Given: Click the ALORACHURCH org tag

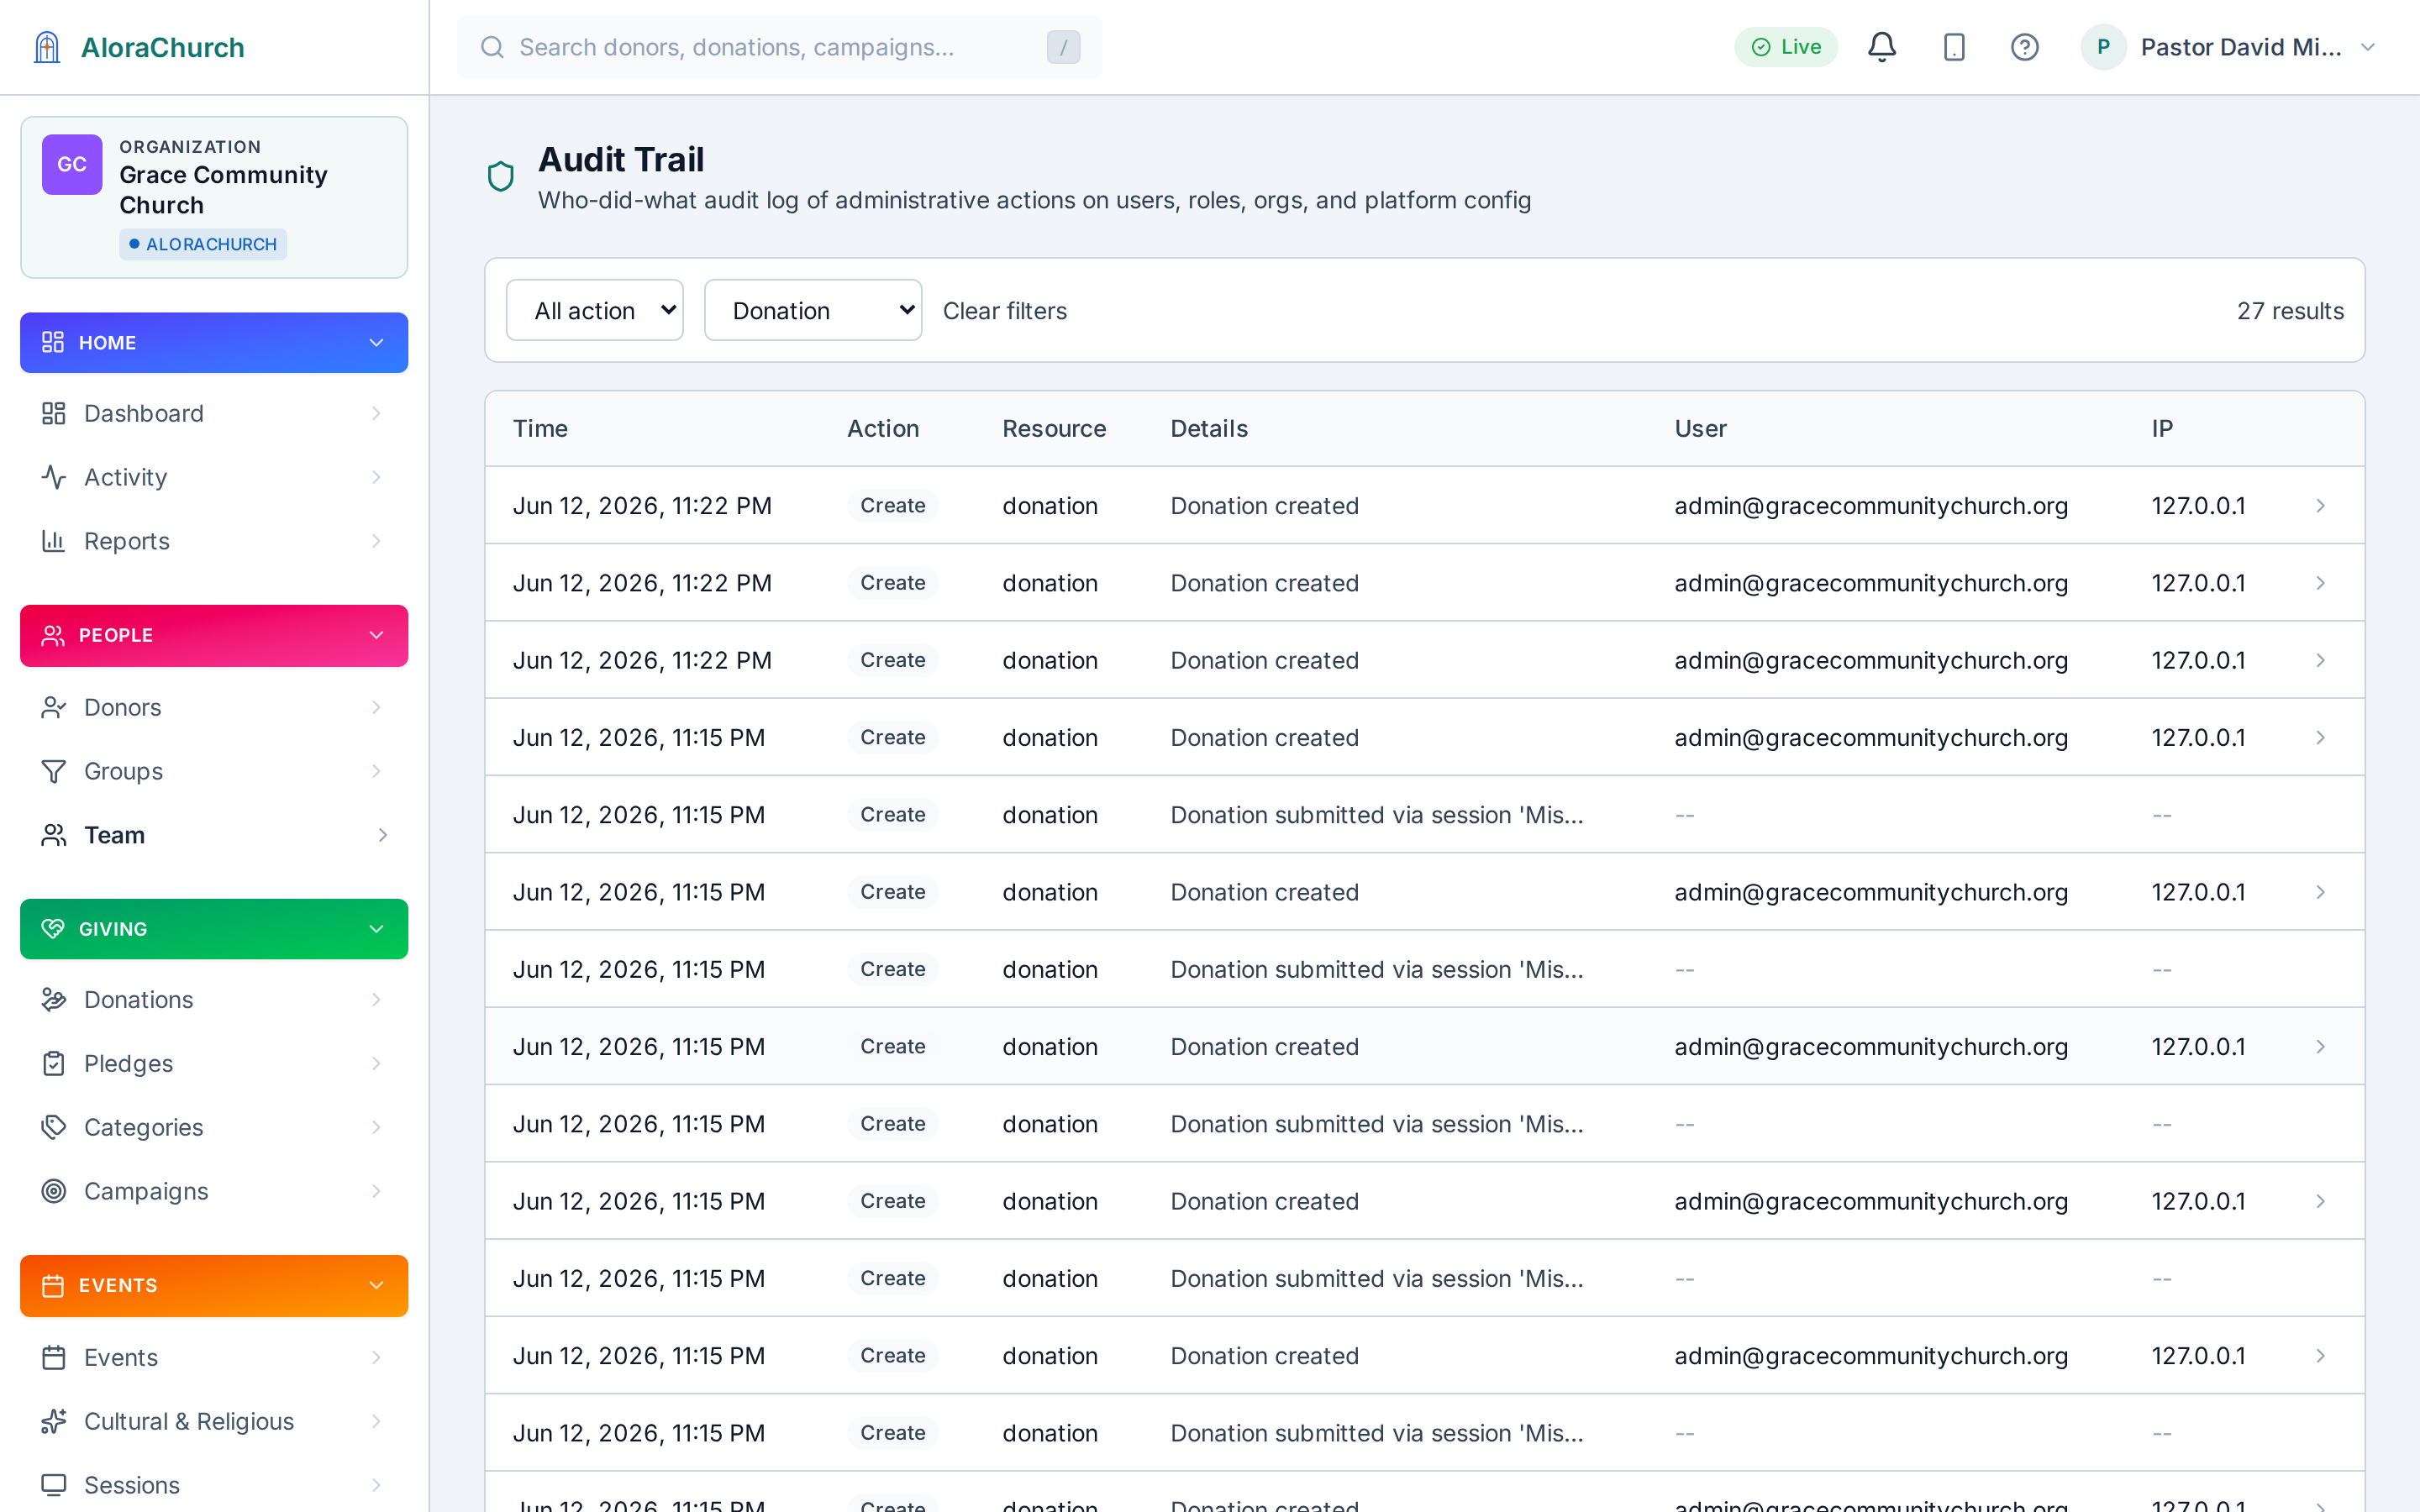Looking at the screenshot, I should (x=203, y=244).
